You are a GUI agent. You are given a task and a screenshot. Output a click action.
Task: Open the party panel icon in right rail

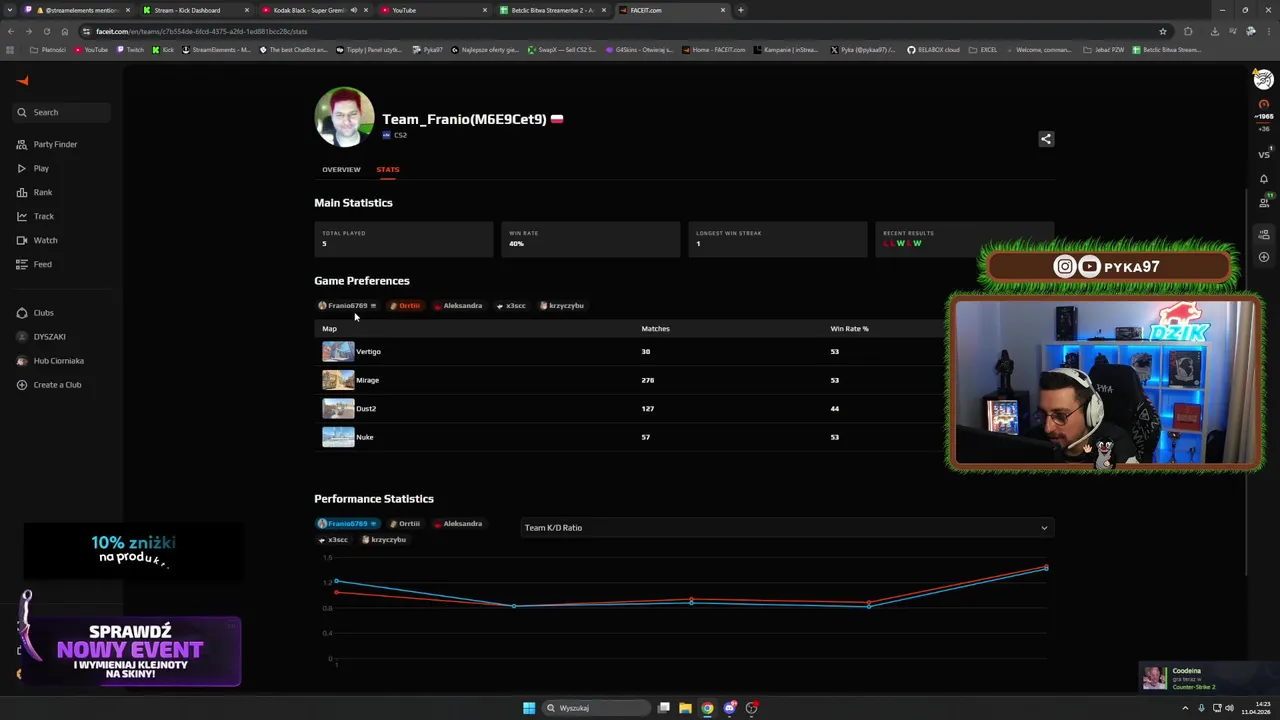pyautogui.click(x=1264, y=235)
